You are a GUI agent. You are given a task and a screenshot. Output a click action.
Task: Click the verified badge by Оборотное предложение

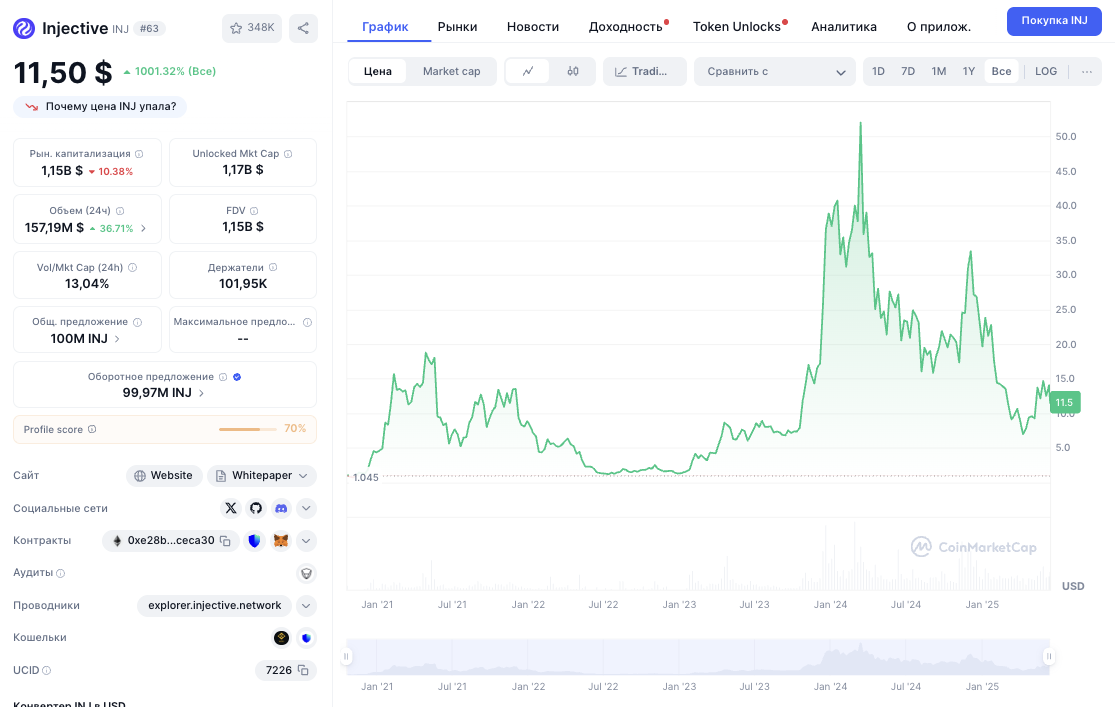click(238, 377)
